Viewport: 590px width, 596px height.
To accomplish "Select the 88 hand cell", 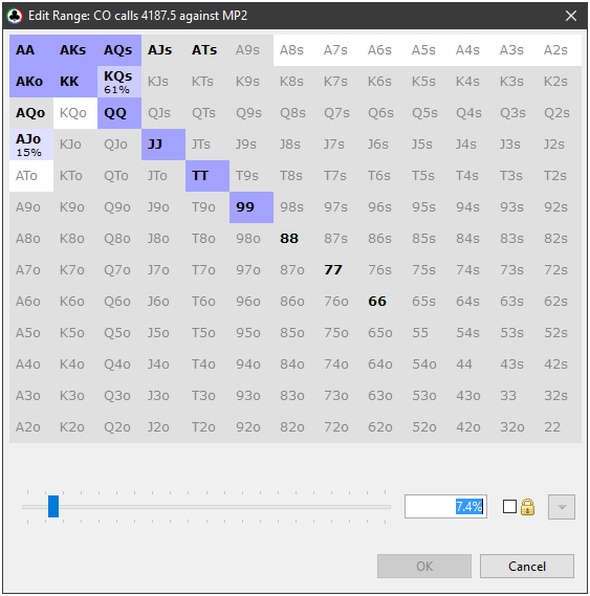I will coord(295,239).
